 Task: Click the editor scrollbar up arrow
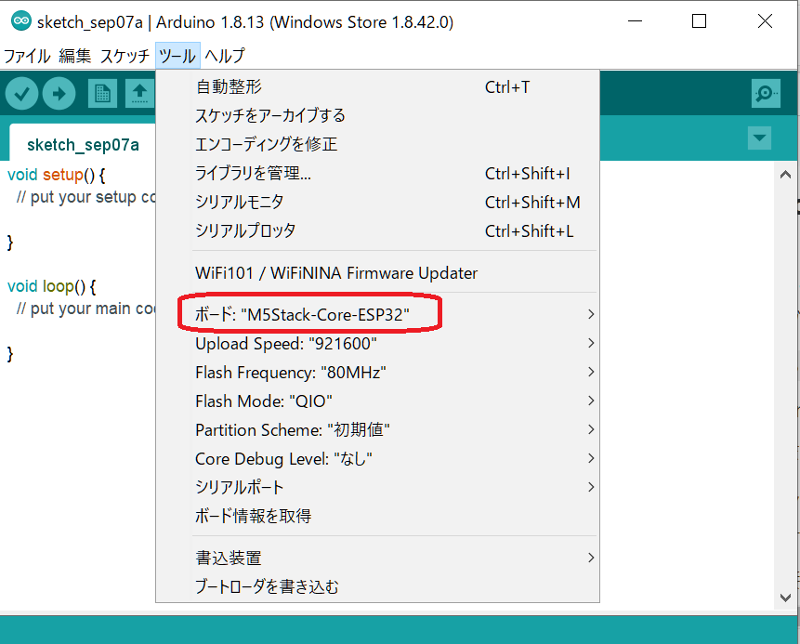(785, 175)
